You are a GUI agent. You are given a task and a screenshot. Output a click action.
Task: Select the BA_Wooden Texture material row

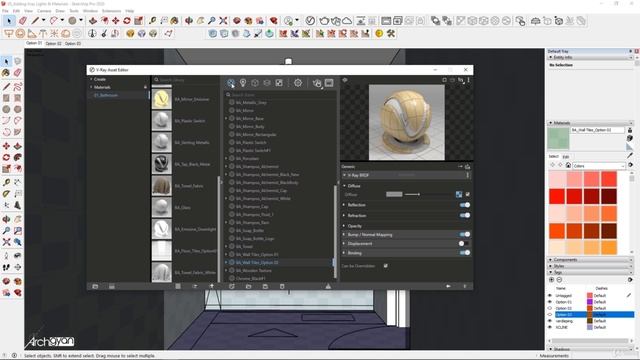click(x=280, y=270)
